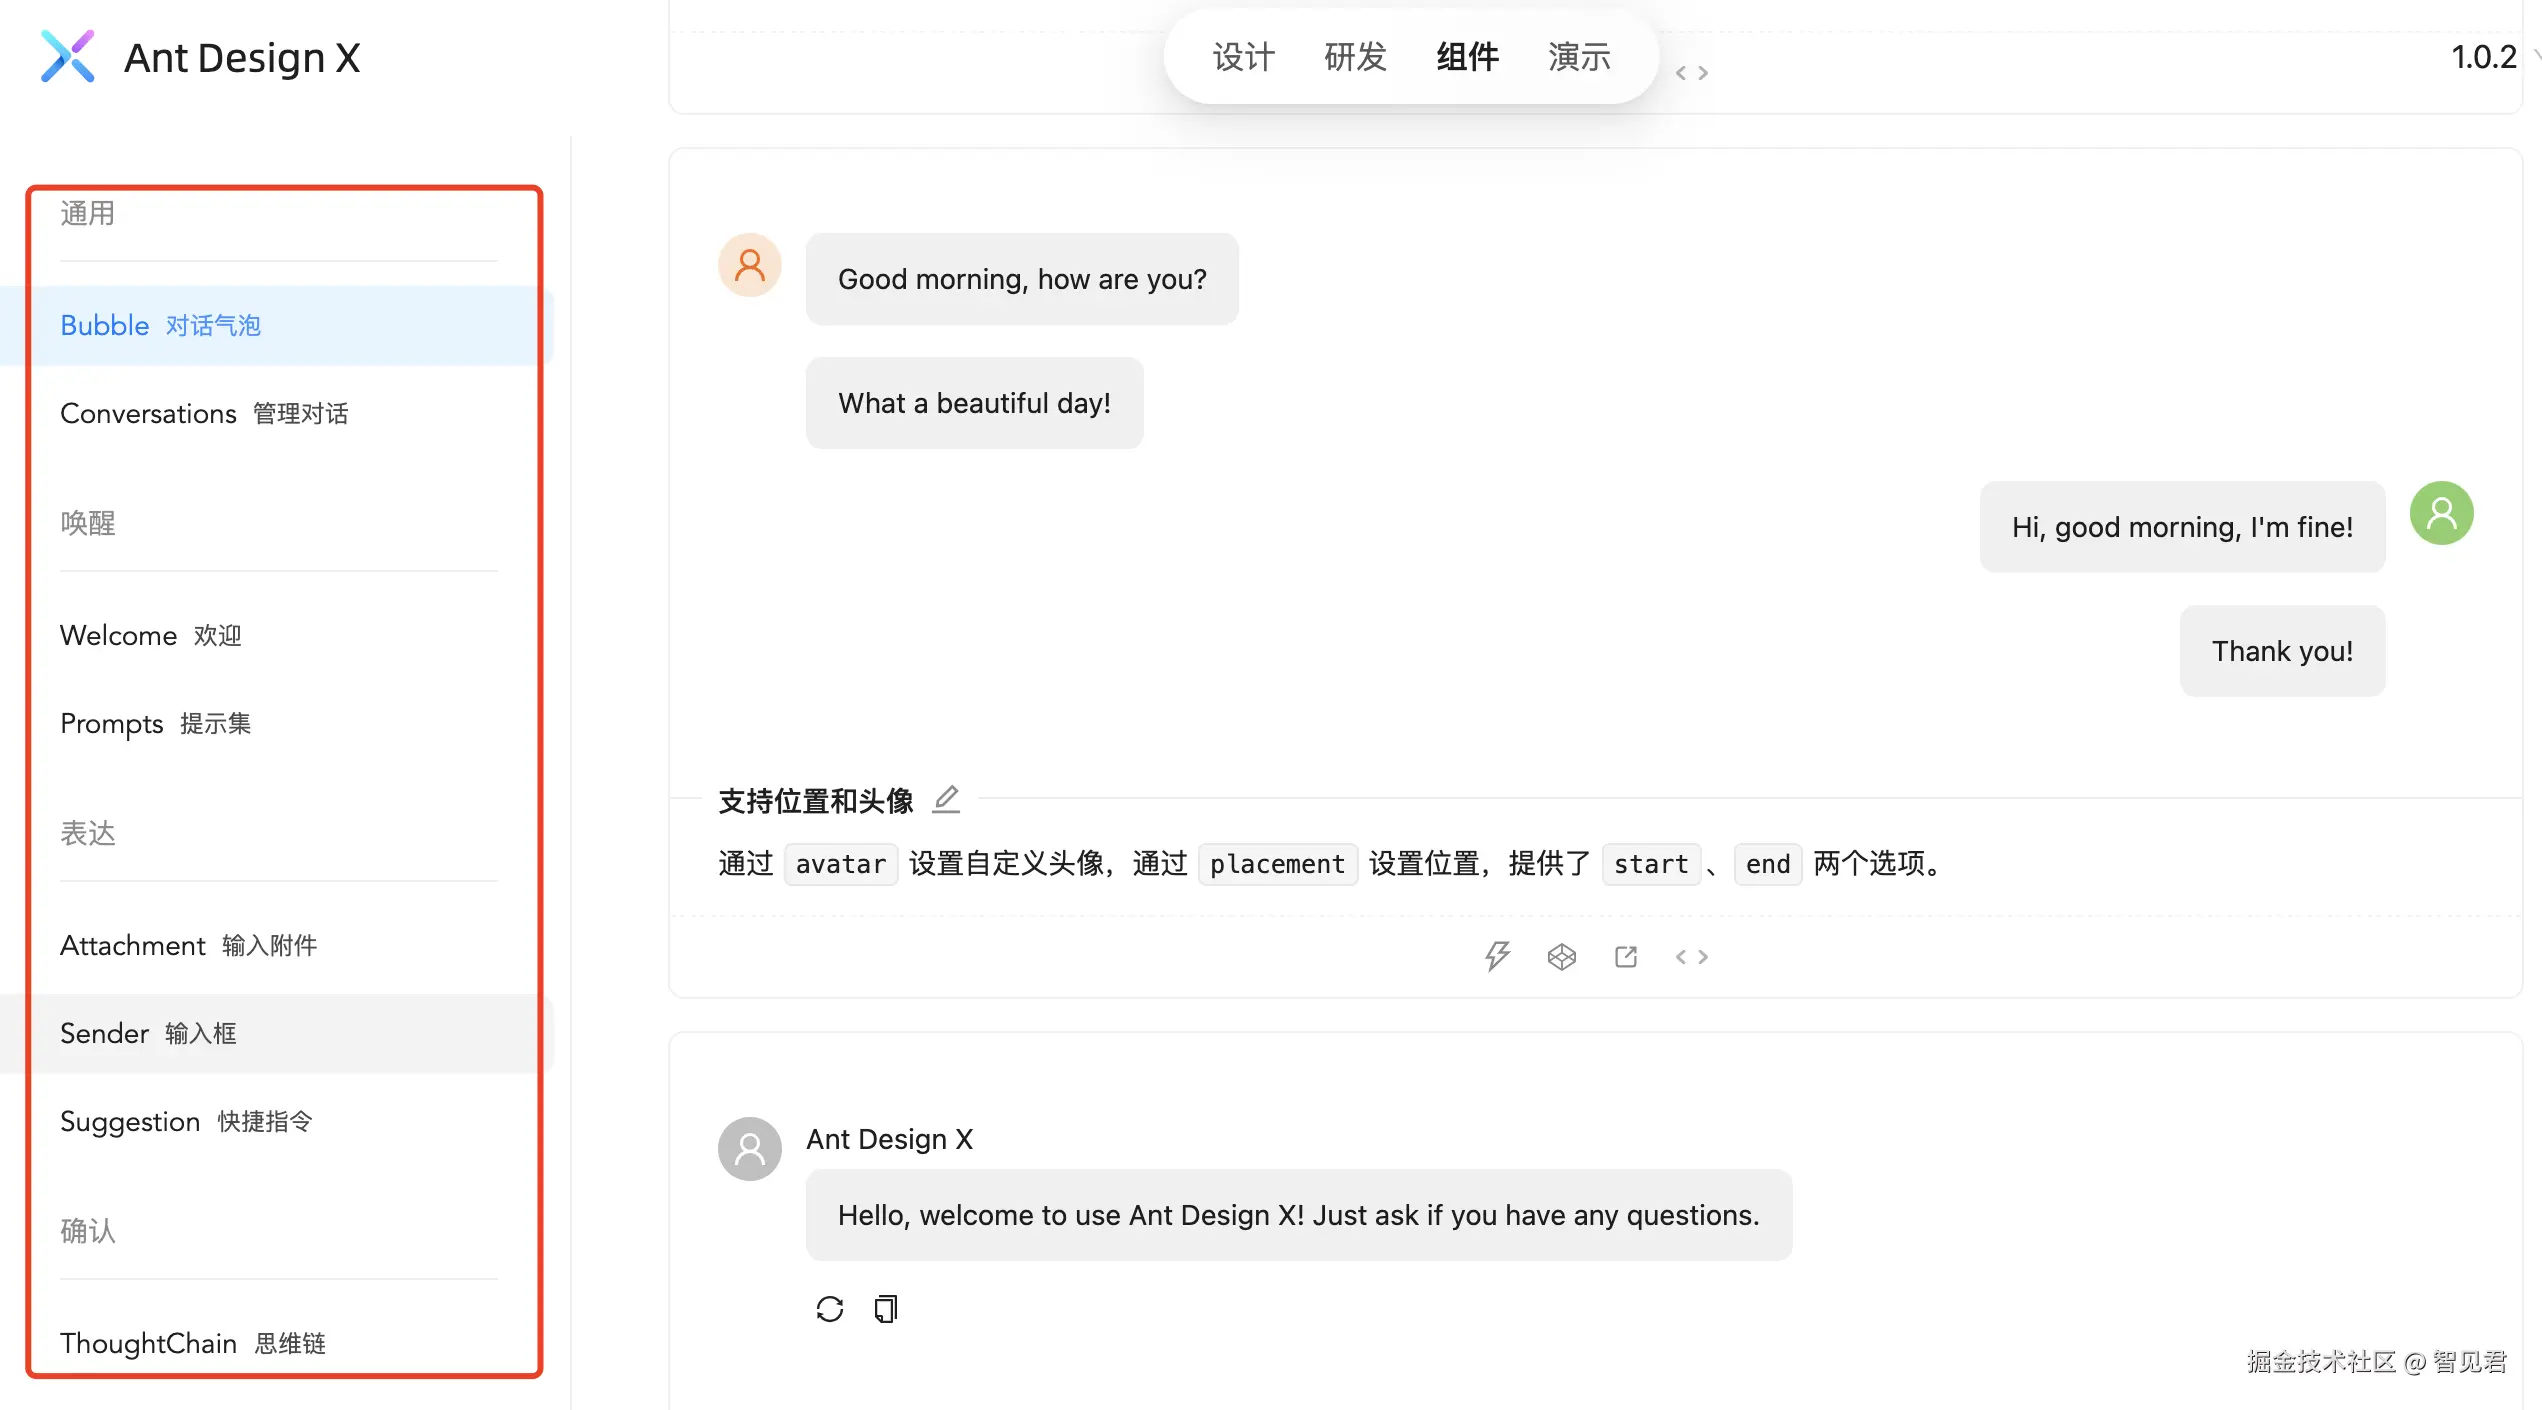Screen dimensions: 2542x1410
Task: Open the 研发 tab
Action: pos(1355,57)
